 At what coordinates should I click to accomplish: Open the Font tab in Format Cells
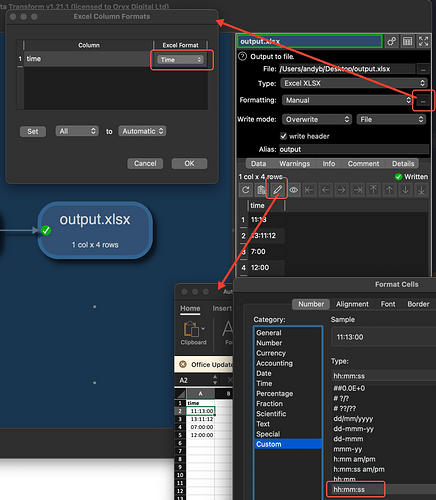(388, 304)
